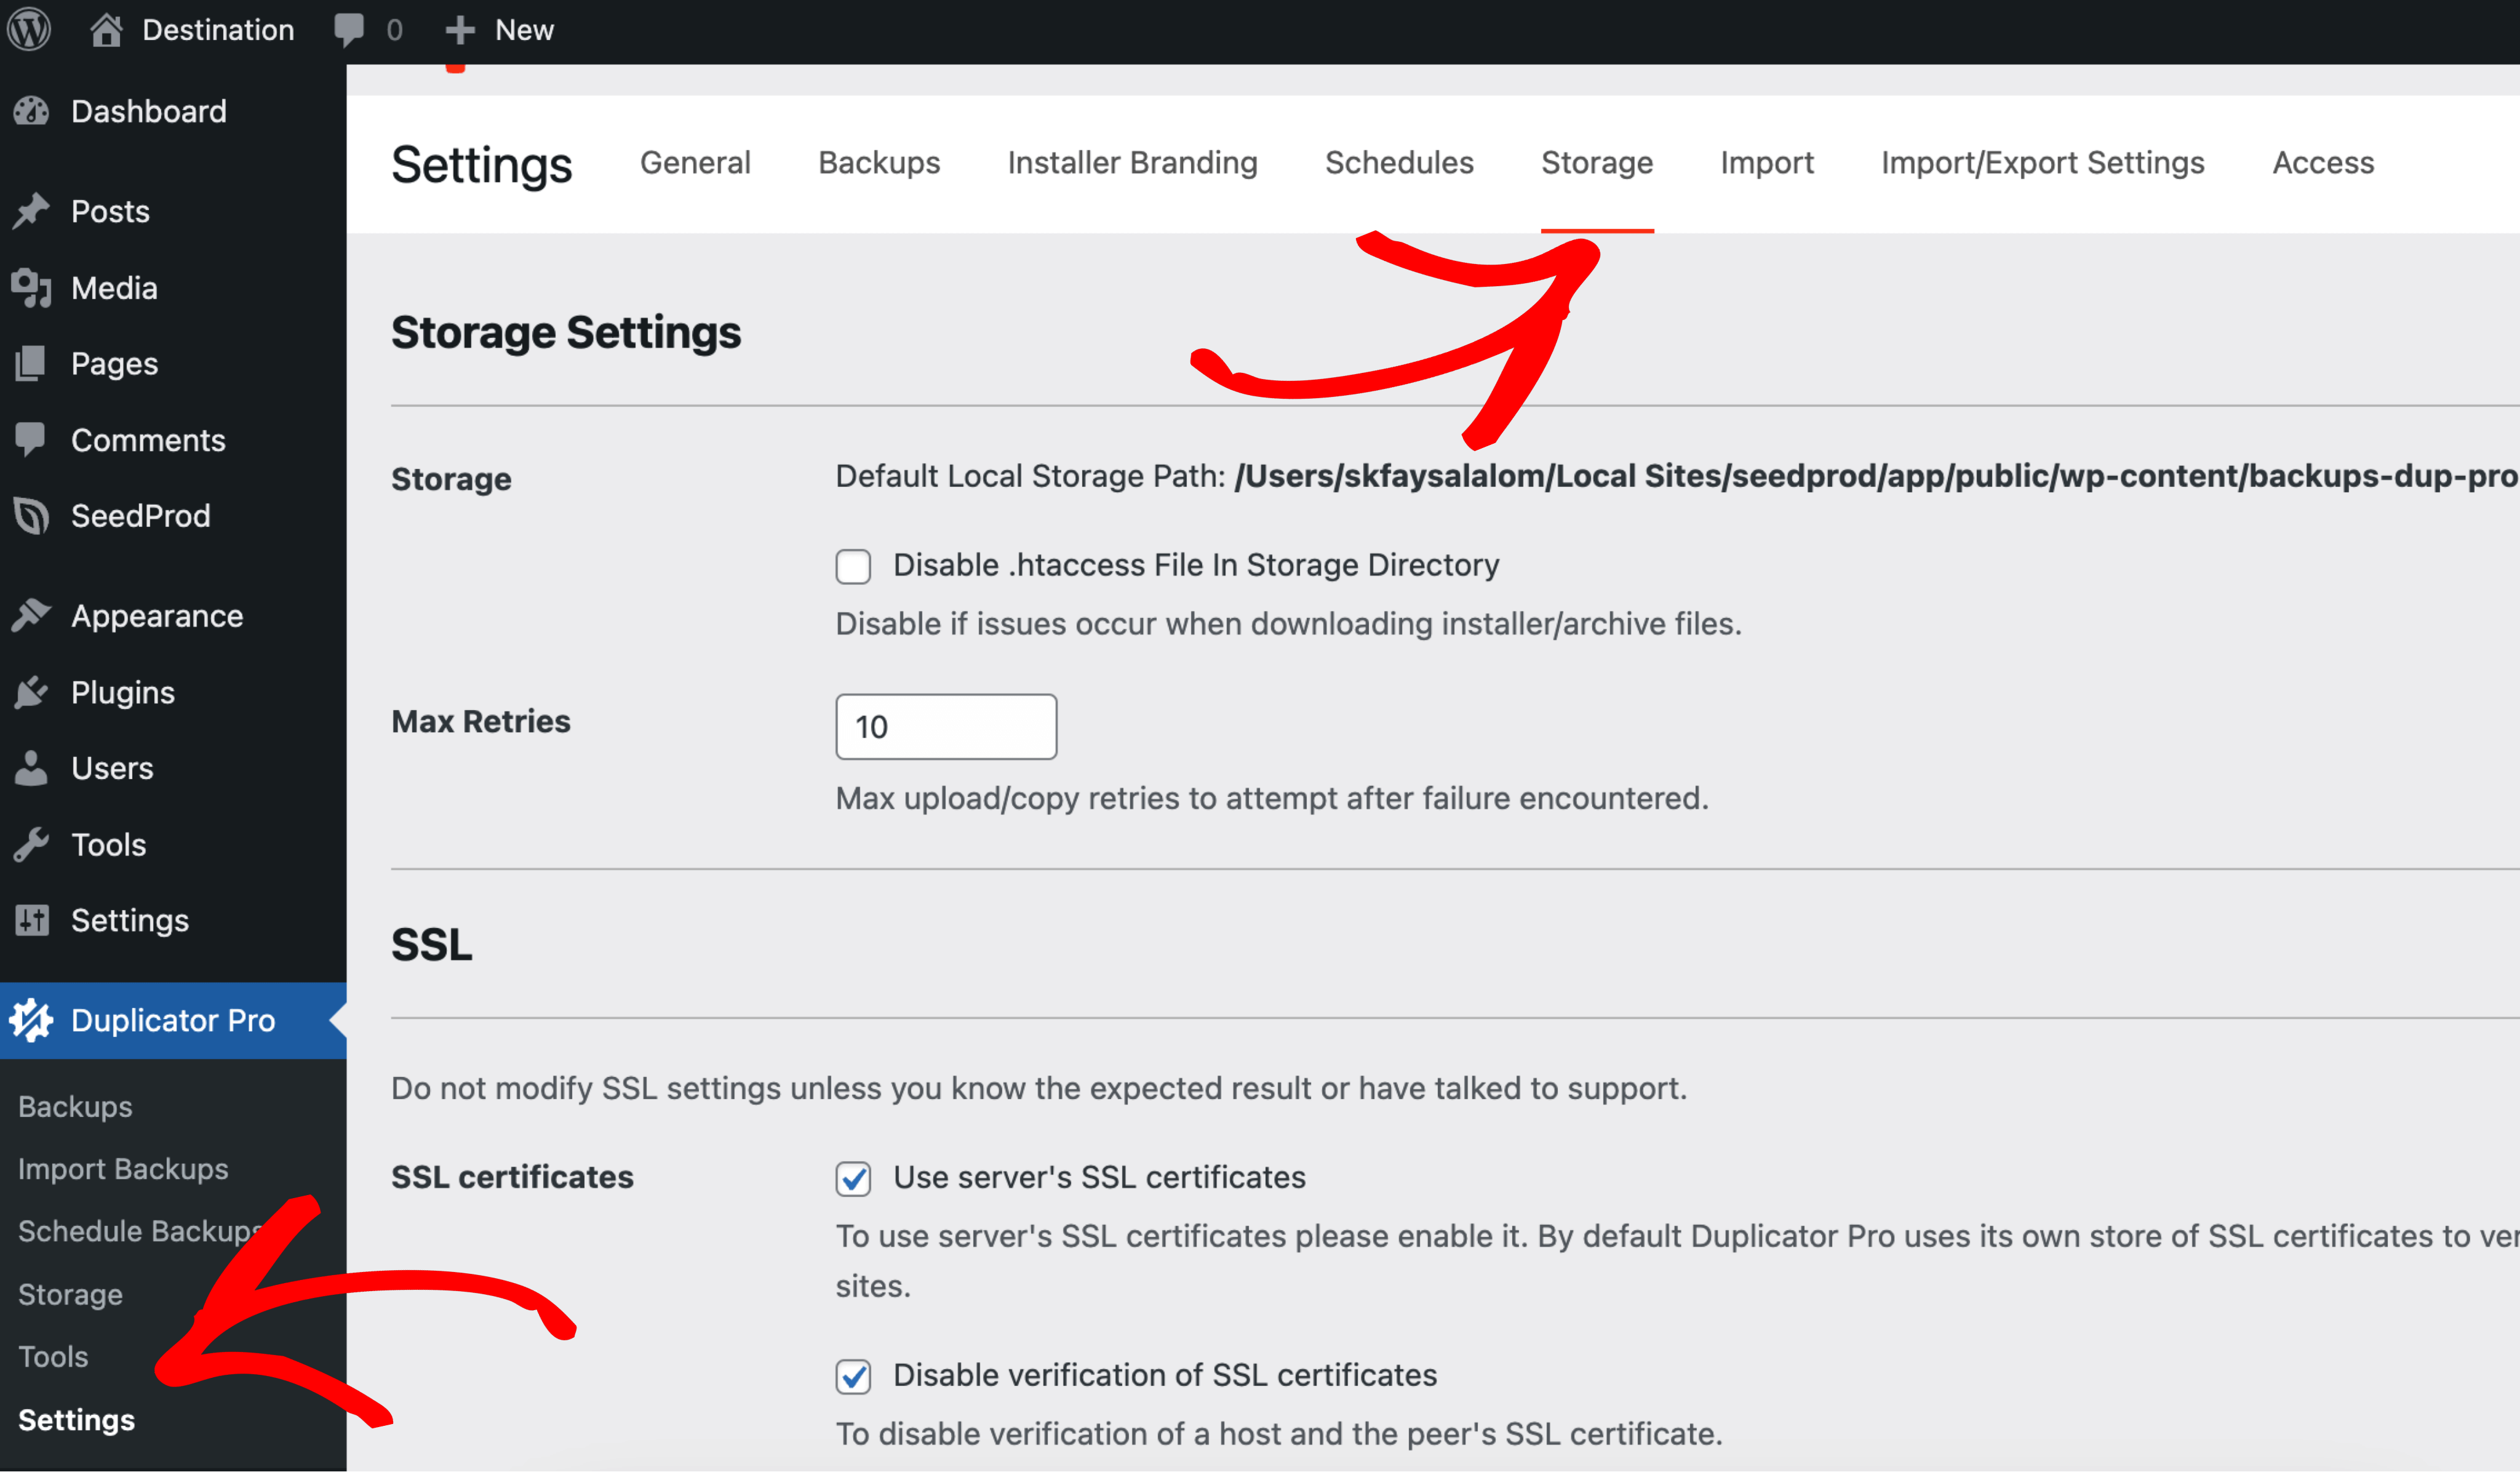Click the Comments speech bubble sidebar icon
The height and width of the screenshot is (1472, 2520).
point(31,440)
